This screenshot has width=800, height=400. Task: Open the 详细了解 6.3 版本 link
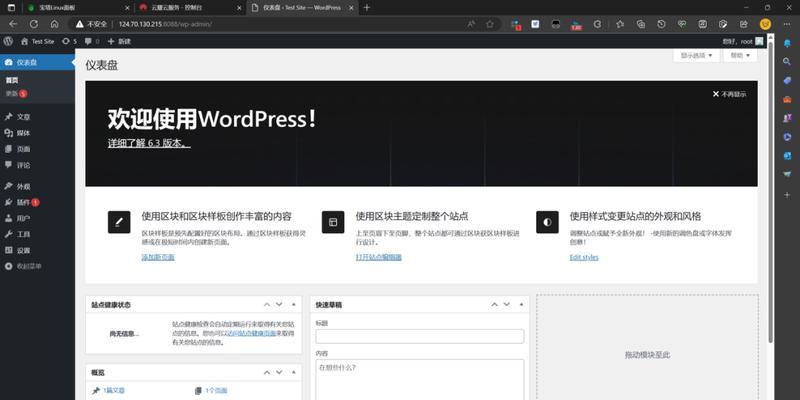[x=149, y=143]
